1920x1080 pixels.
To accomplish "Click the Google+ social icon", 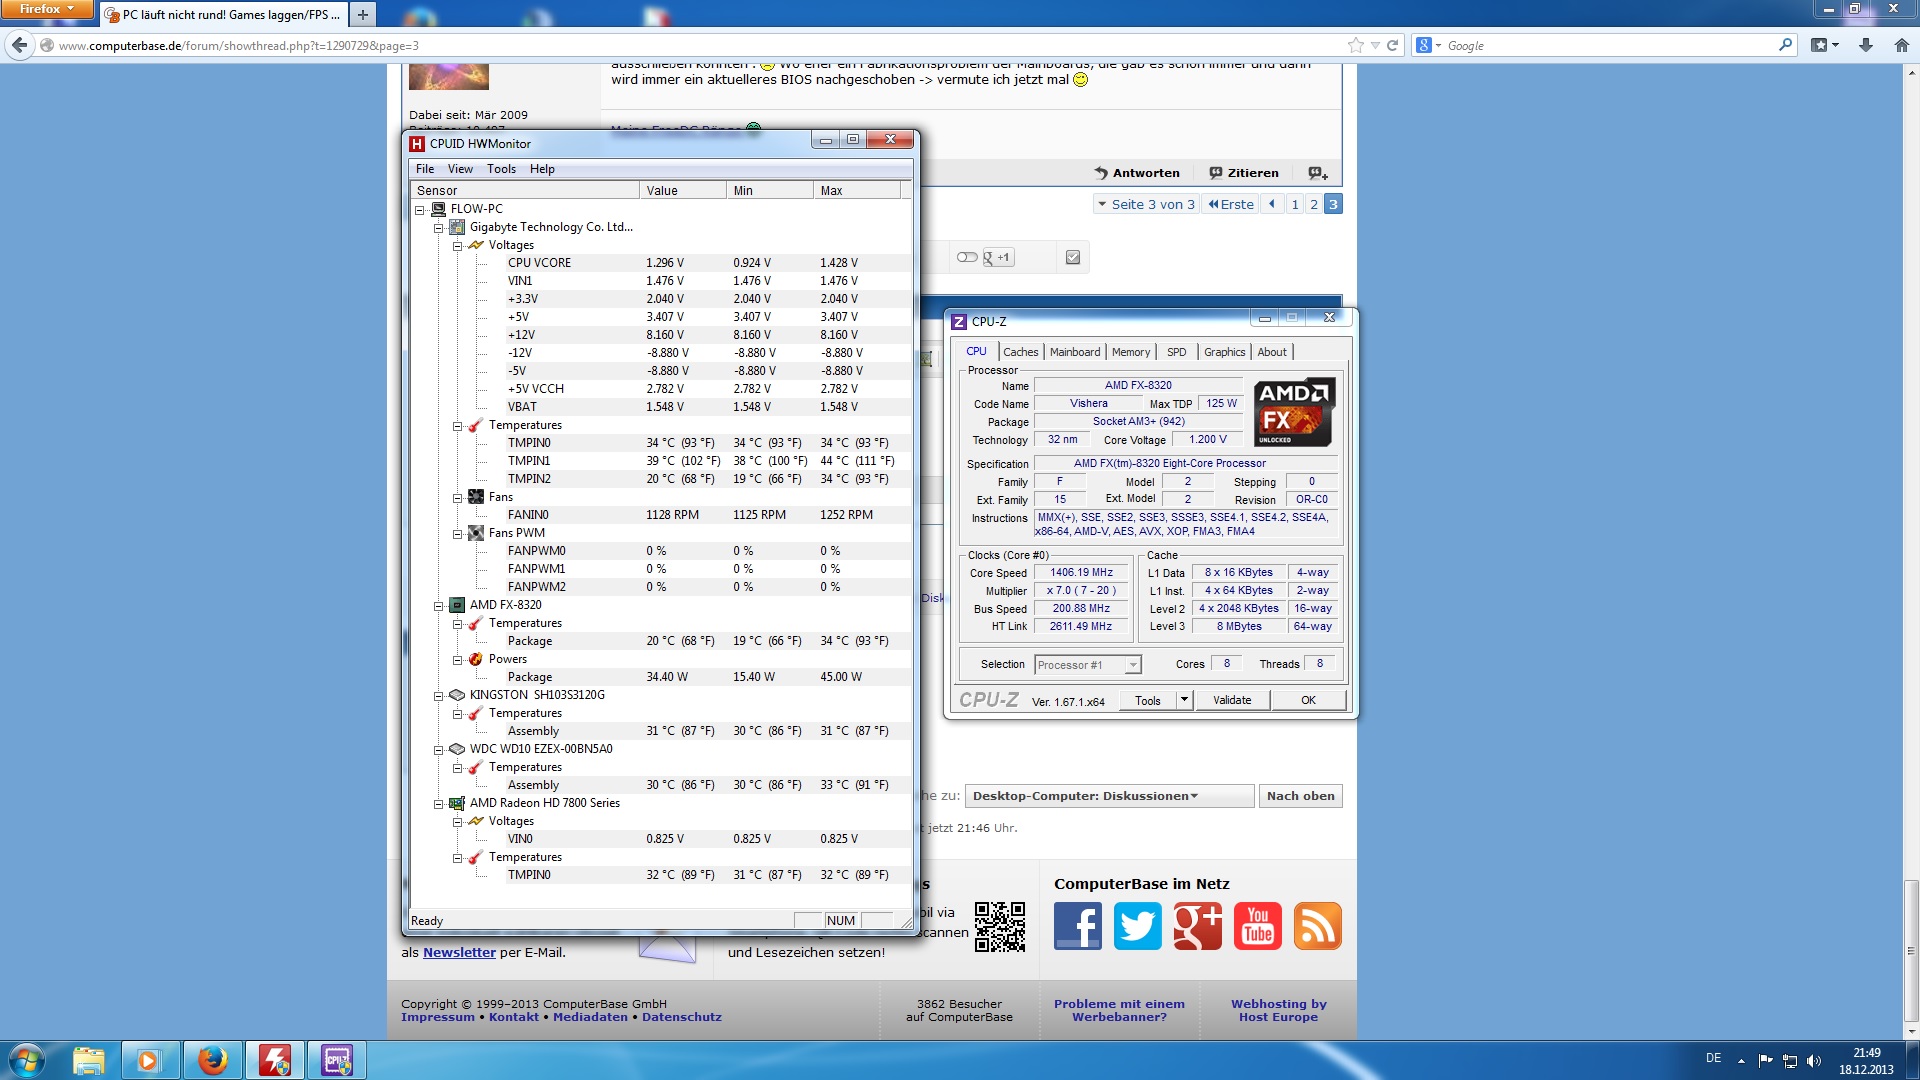I will pyautogui.click(x=1197, y=925).
